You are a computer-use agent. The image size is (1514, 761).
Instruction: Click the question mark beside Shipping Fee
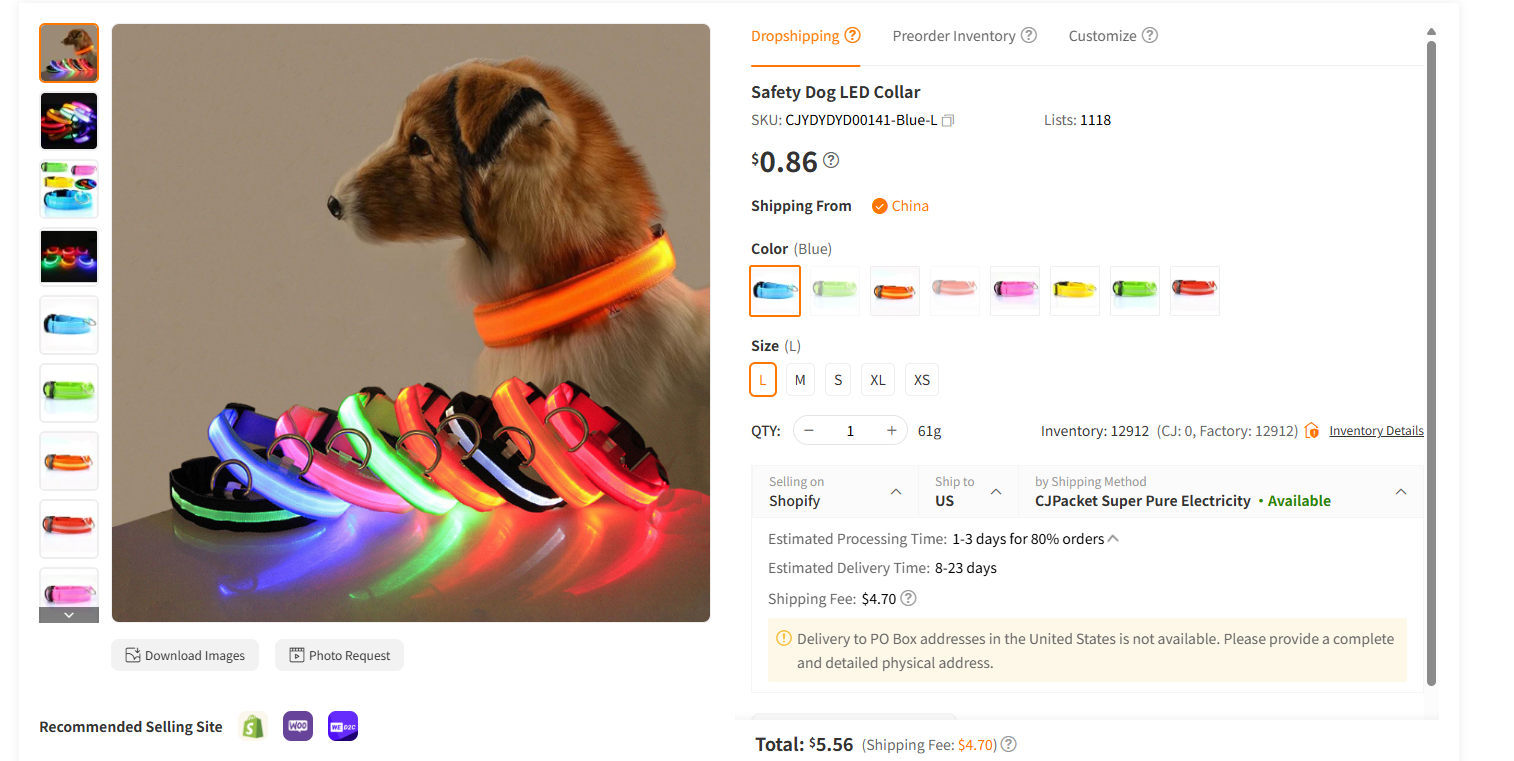(907, 598)
